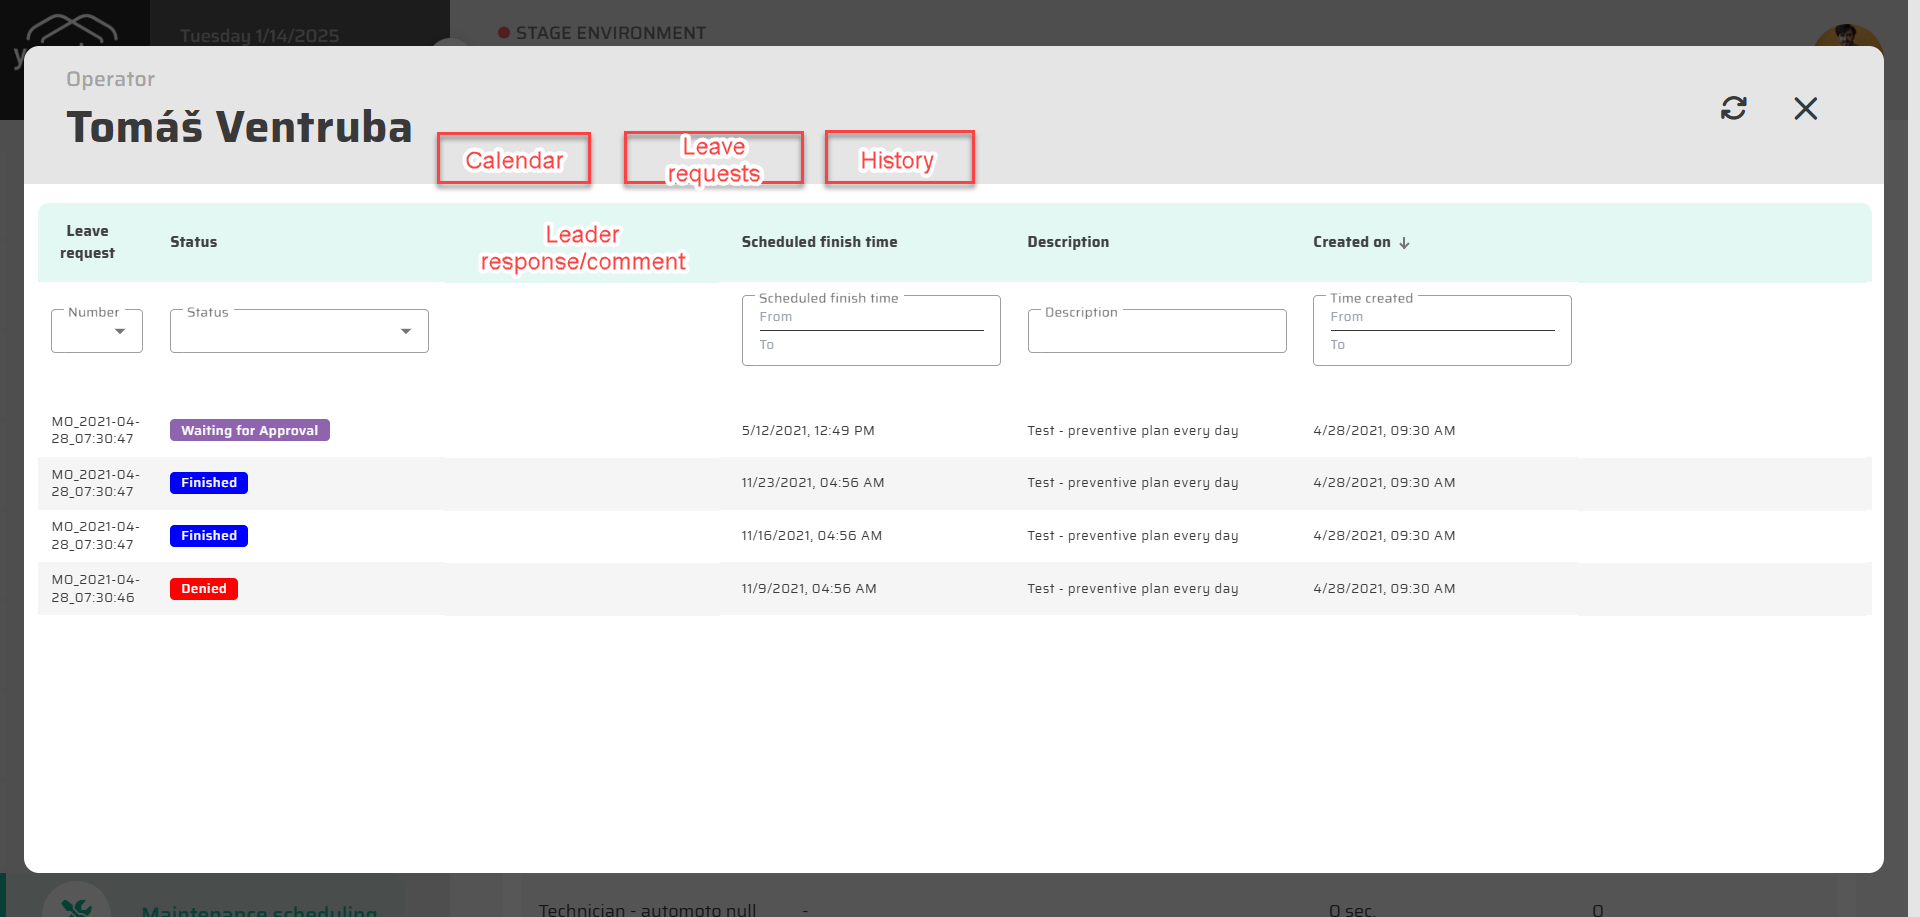Click the Created on sort arrow
Screen dimensions: 1920x917
1404,243
